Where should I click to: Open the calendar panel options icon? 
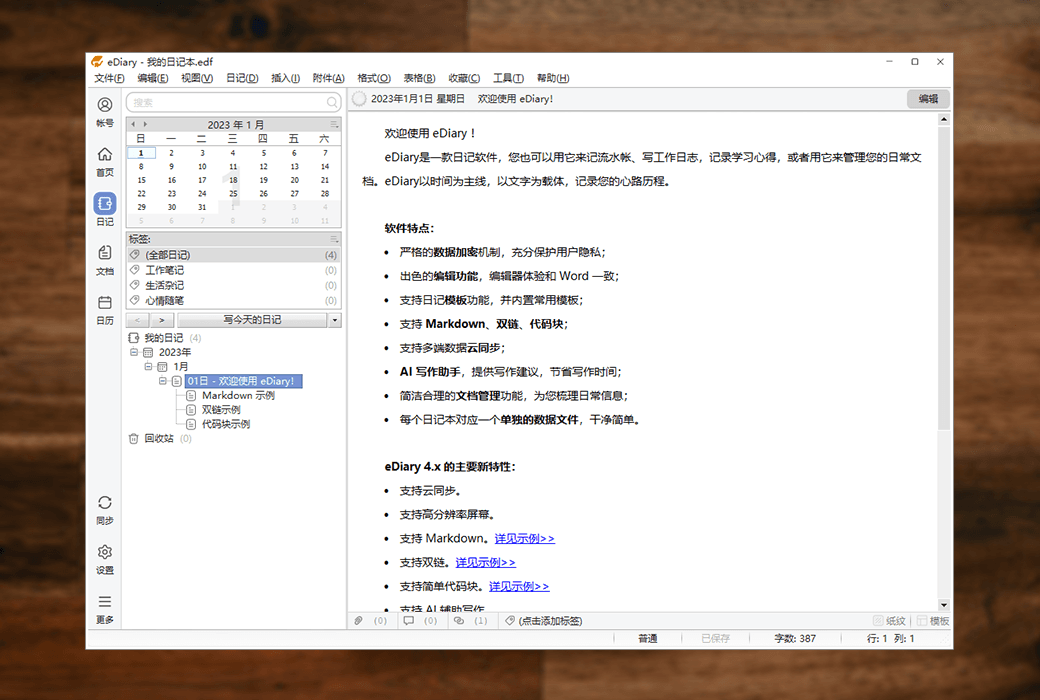(334, 124)
